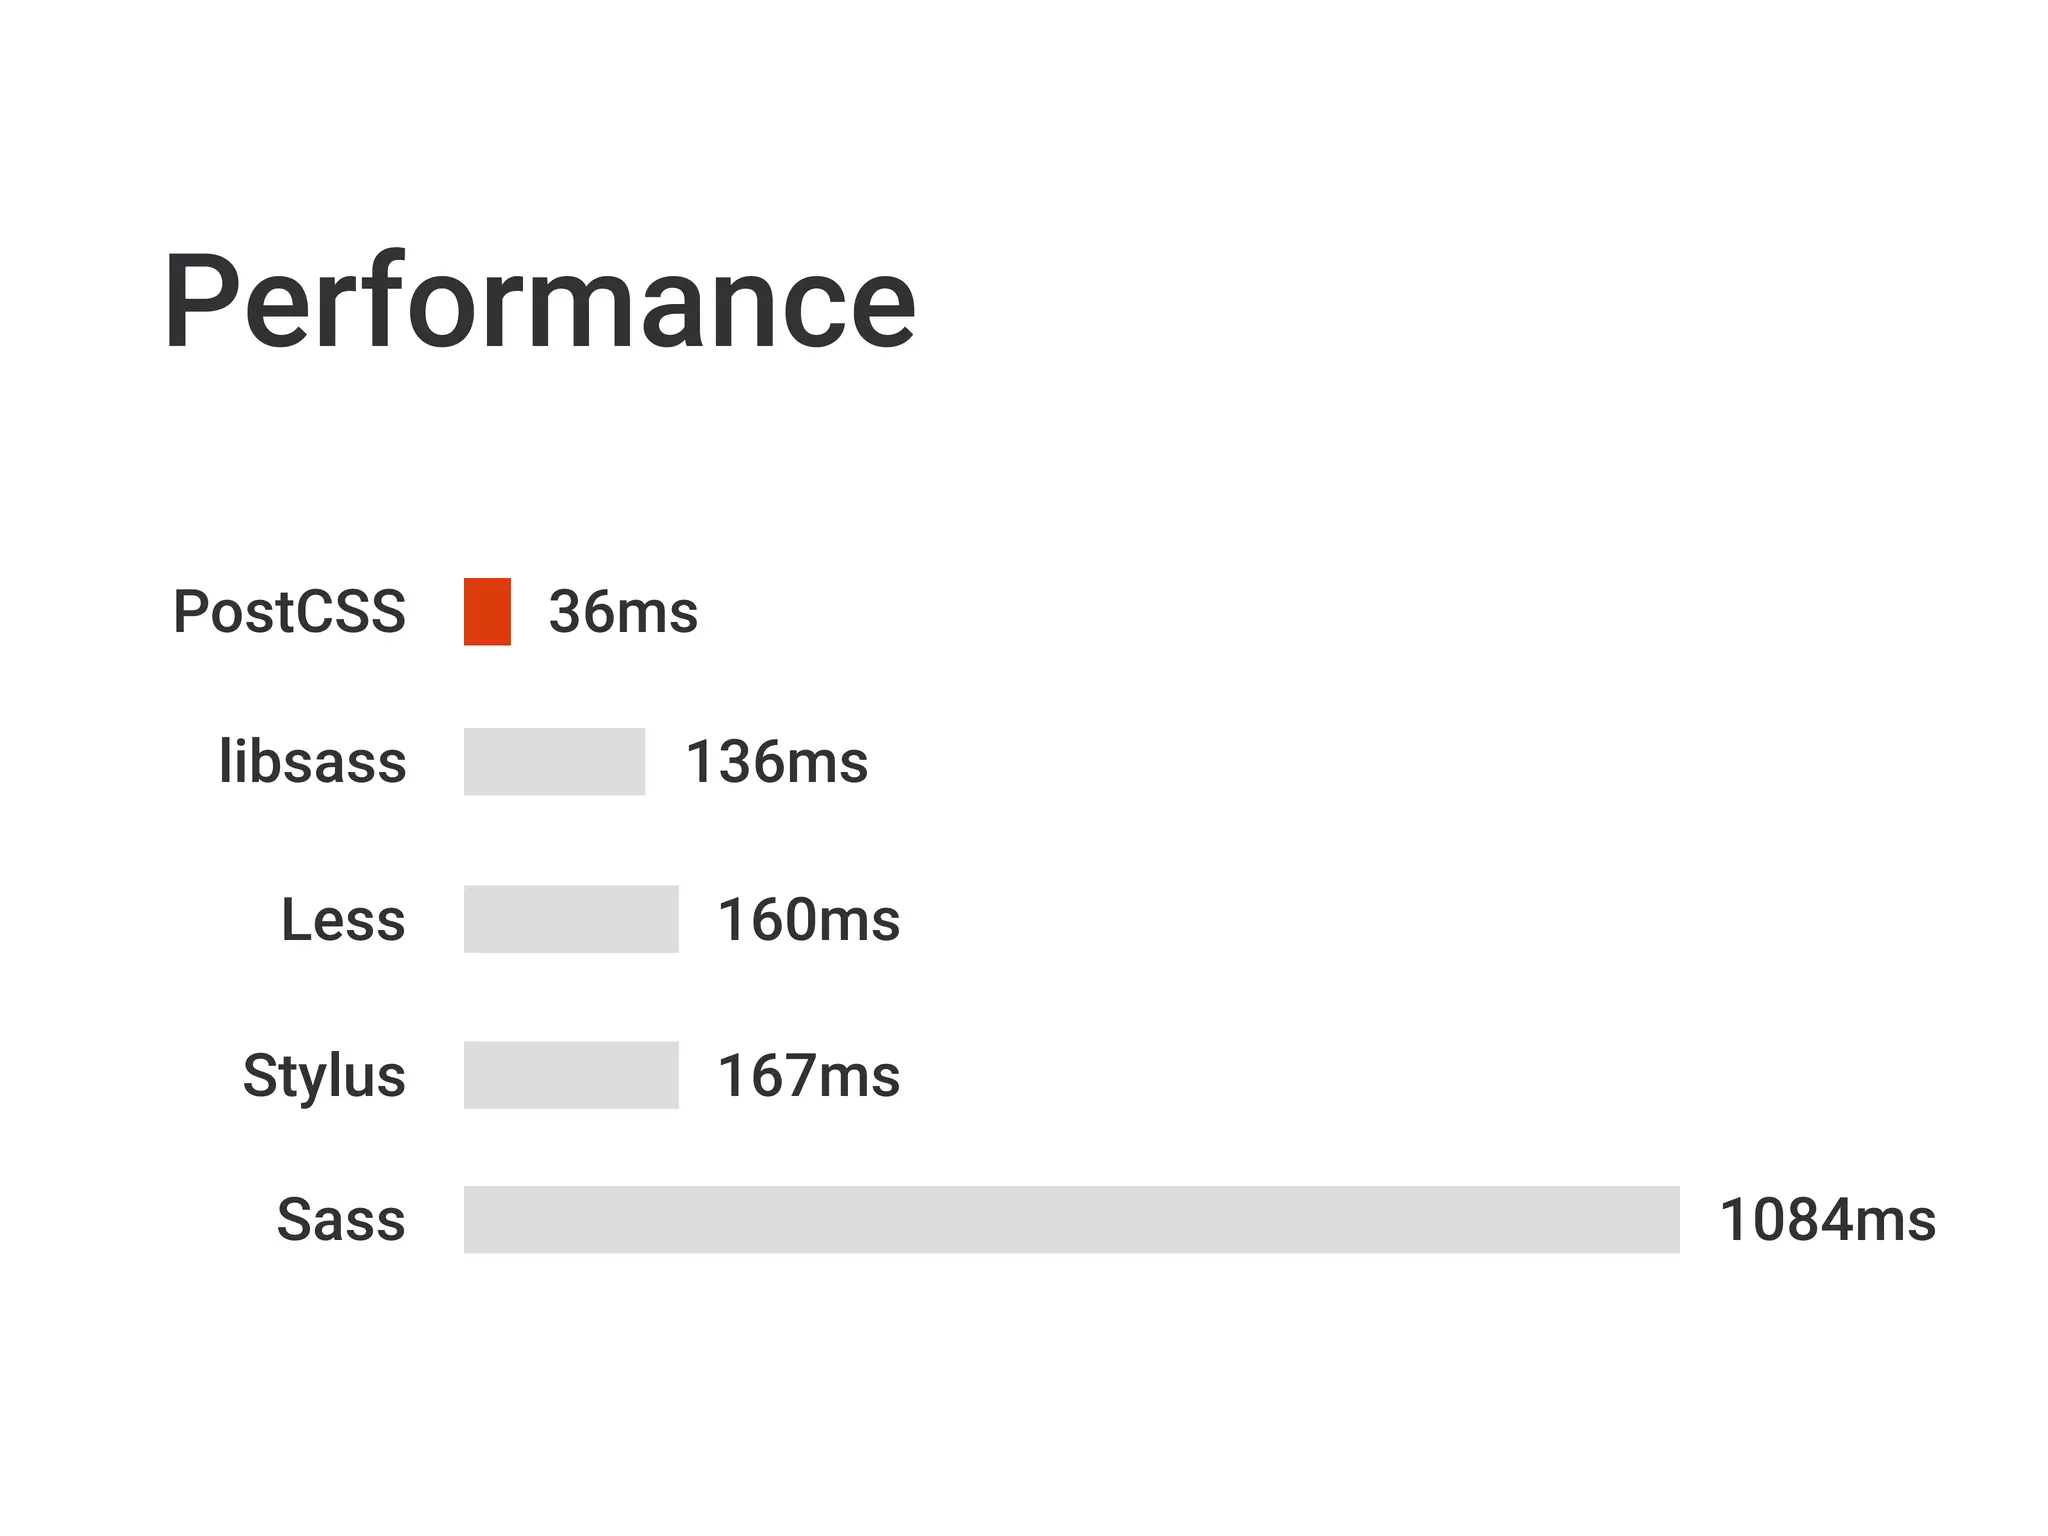Click the letter P in Performance
Image resolution: width=2048 pixels, height=1536 pixels.
[x=201, y=303]
